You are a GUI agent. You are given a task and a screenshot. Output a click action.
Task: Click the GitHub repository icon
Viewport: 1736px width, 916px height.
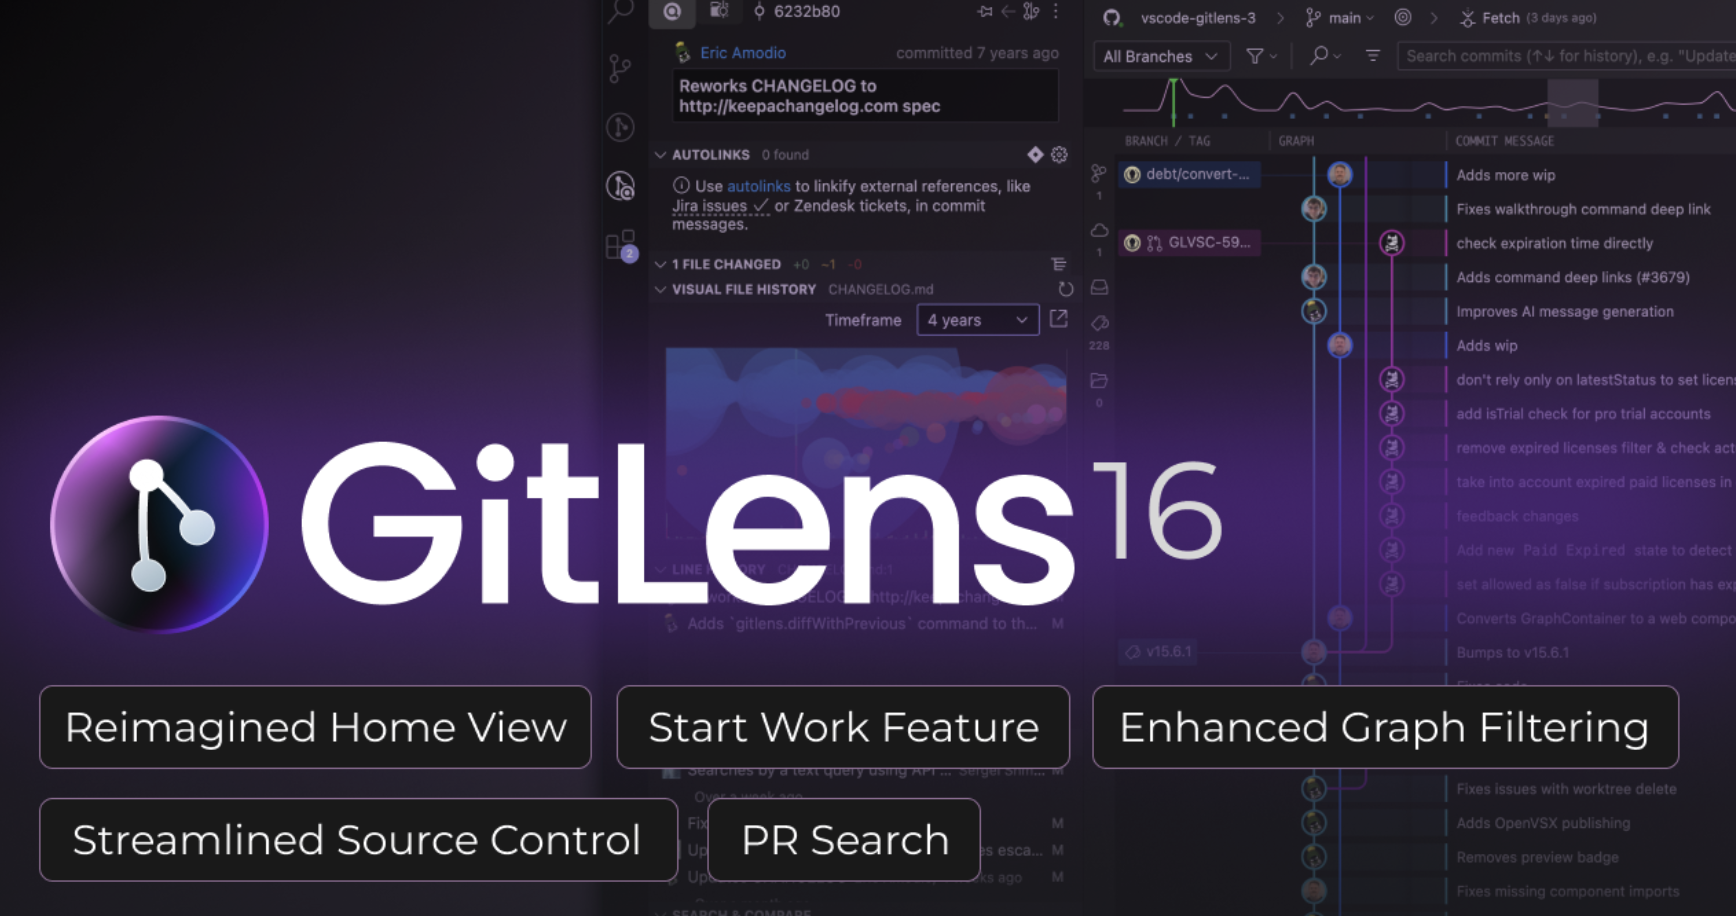pos(1112,18)
